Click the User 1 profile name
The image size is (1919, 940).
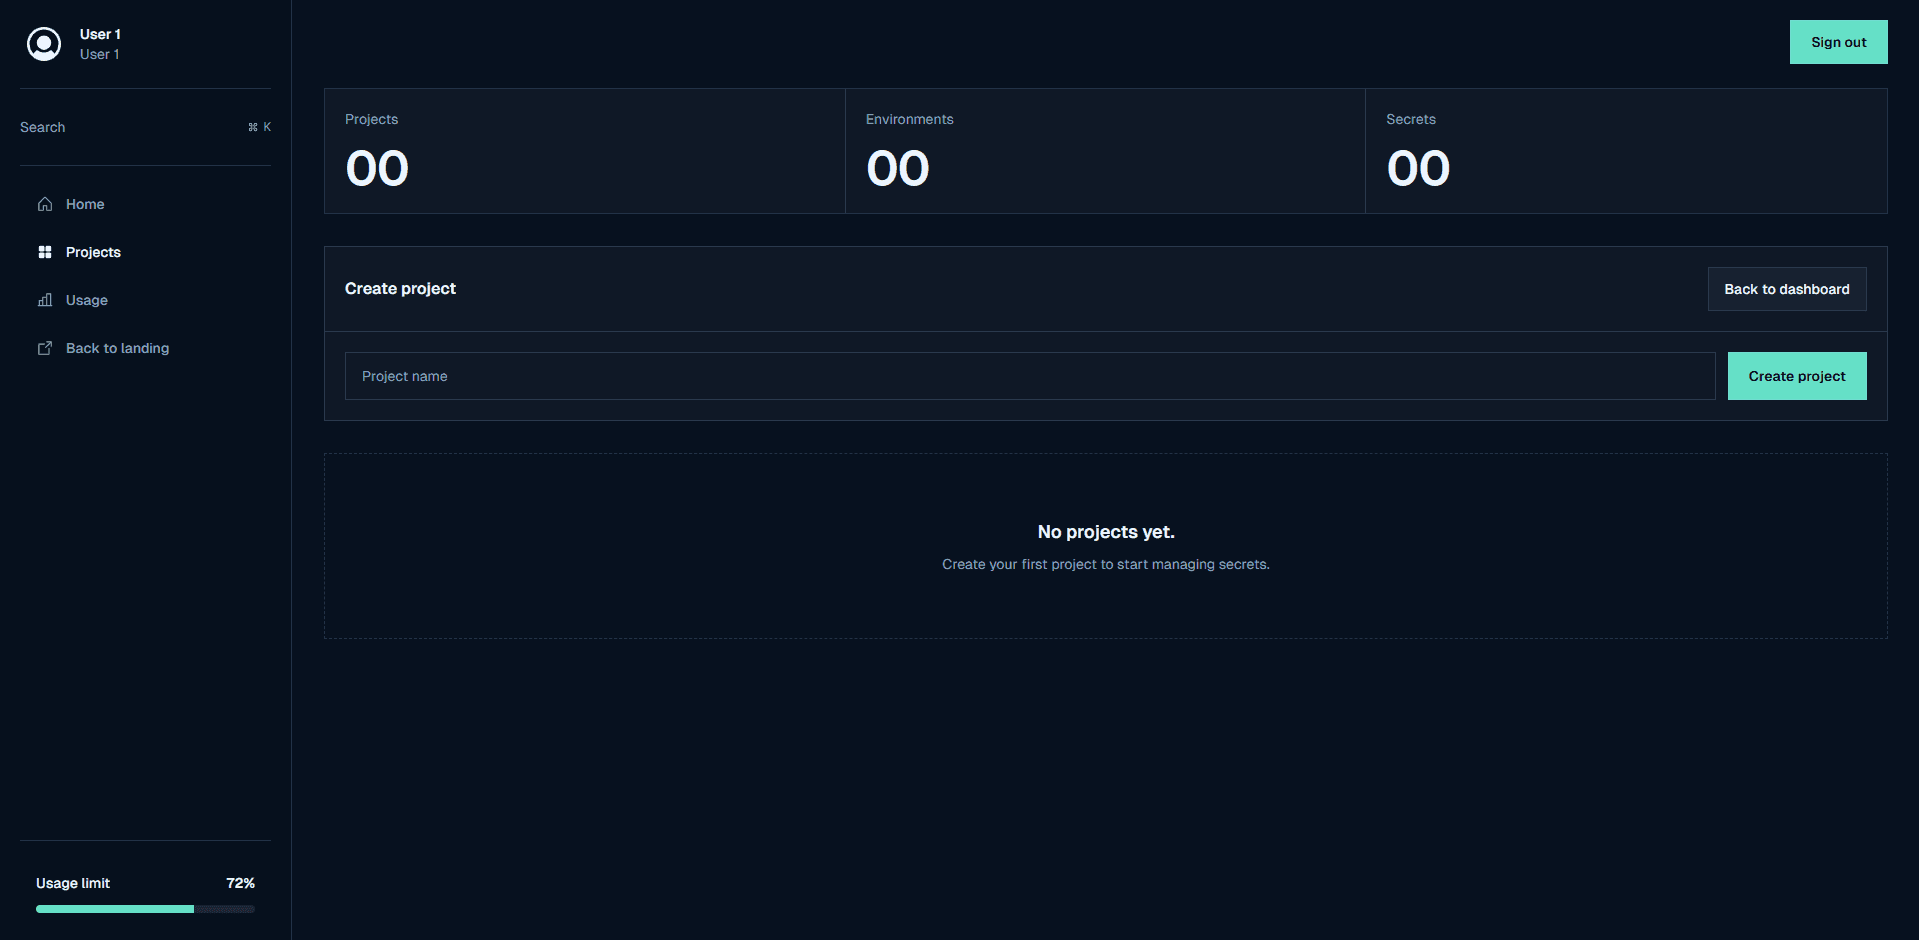[x=99, y=34]
